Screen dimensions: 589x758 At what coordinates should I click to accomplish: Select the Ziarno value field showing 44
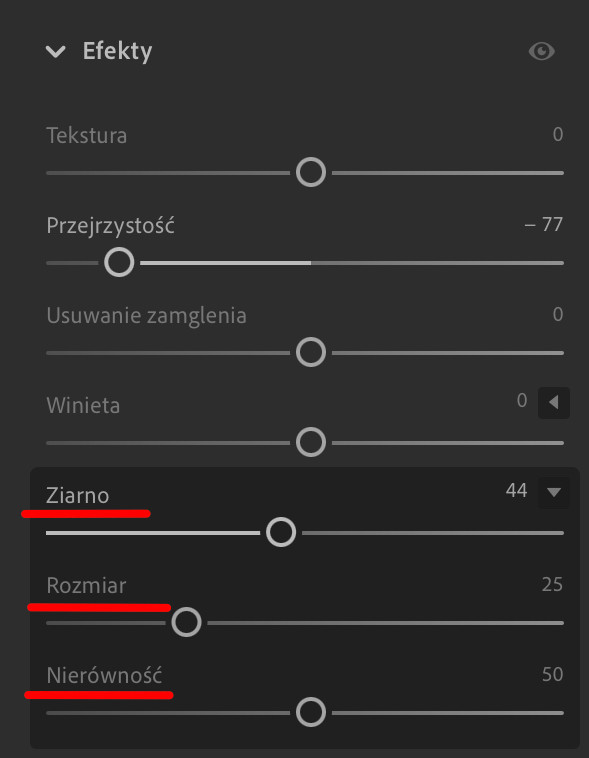coord(516,491)
